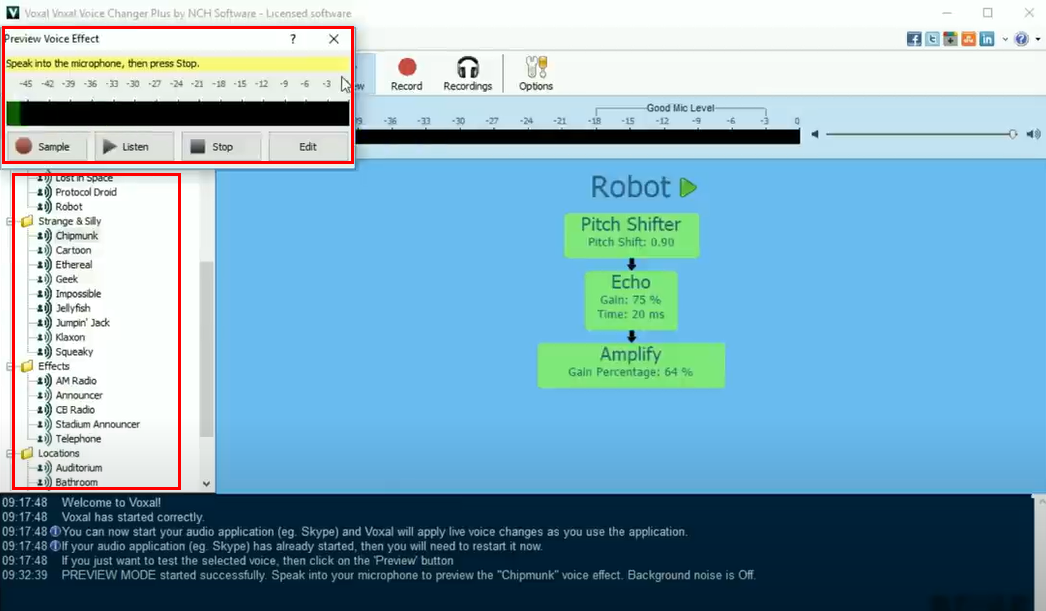Click the voice icon beside AM Radio
This screenshot has width=1046, height=611.
[44, 381]
